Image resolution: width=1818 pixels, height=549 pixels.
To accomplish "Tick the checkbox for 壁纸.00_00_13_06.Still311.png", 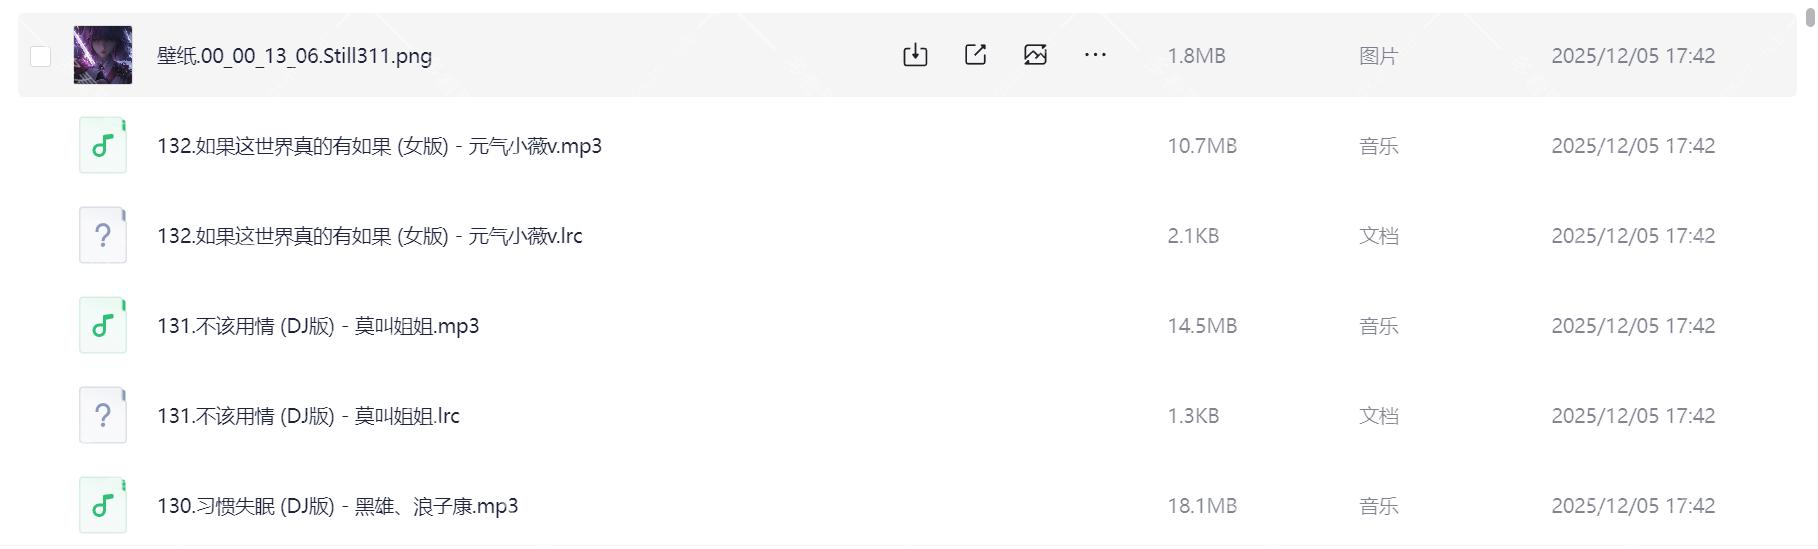I will (40, 56).
